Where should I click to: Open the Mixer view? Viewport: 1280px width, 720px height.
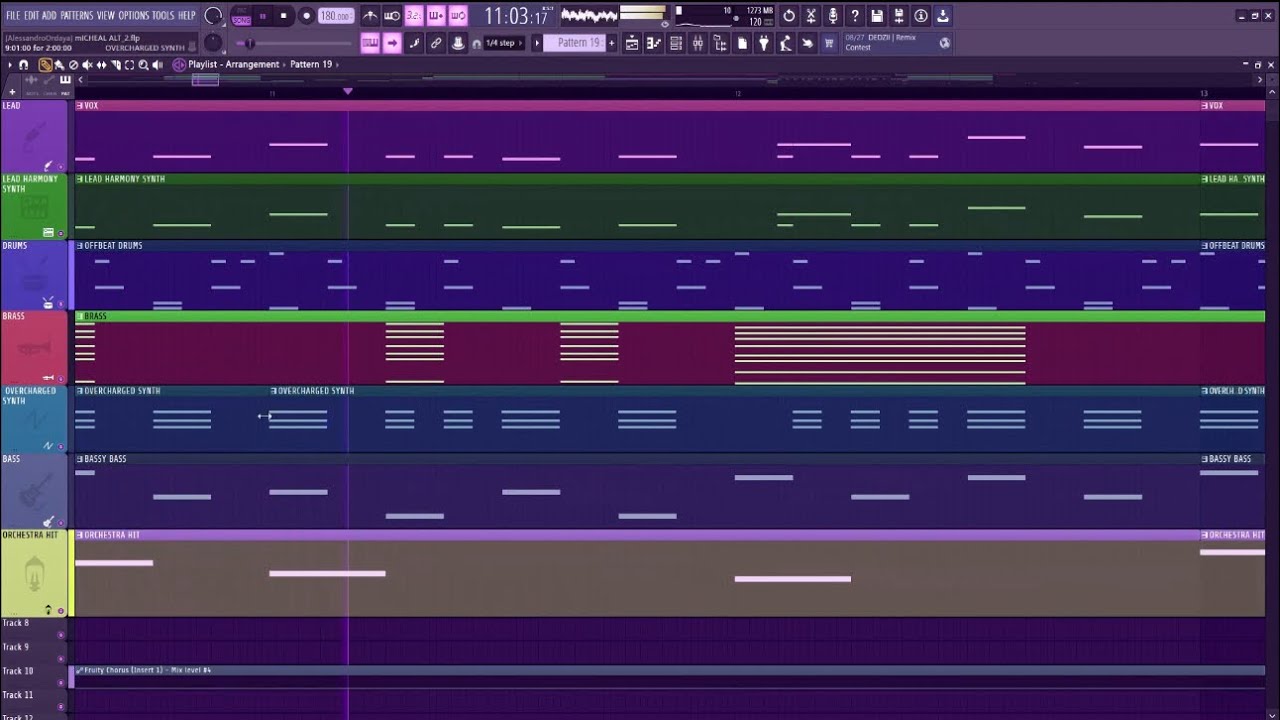[x=698, y=43]
